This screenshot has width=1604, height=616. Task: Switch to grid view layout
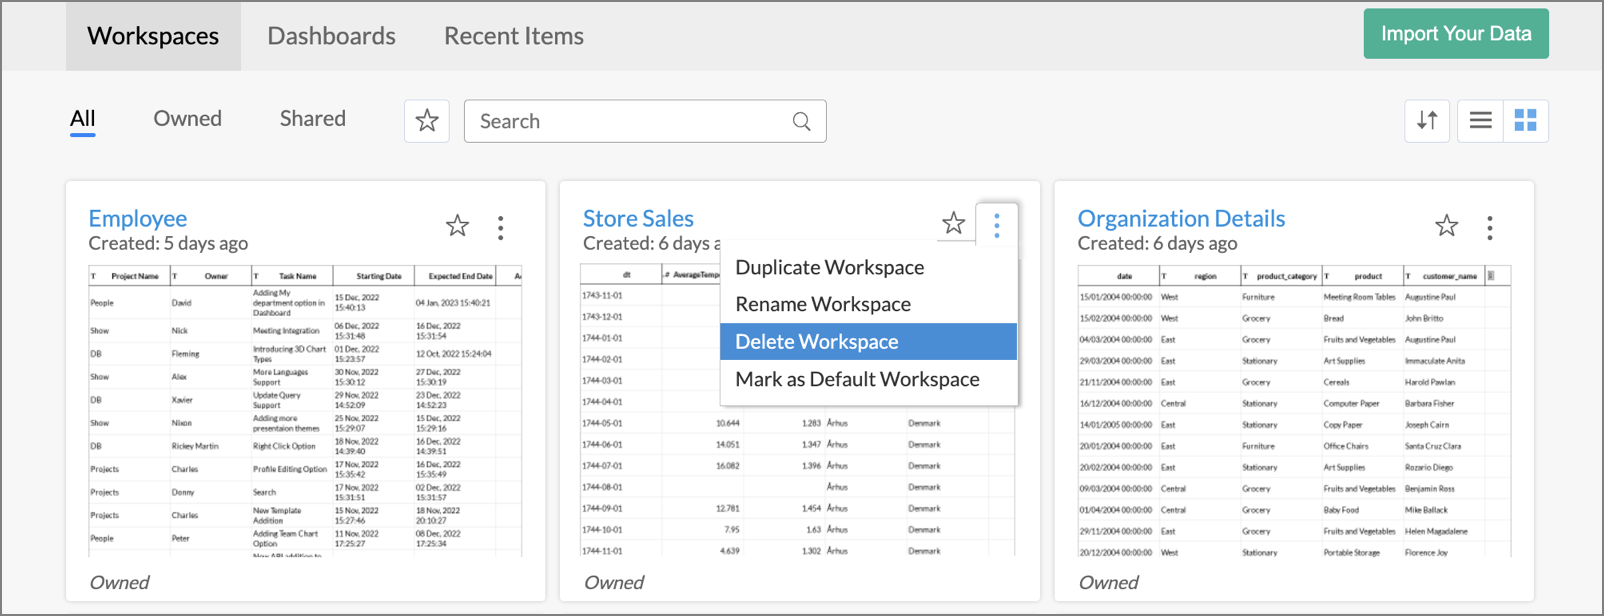pyautogui.click(x=1525, y=121)
